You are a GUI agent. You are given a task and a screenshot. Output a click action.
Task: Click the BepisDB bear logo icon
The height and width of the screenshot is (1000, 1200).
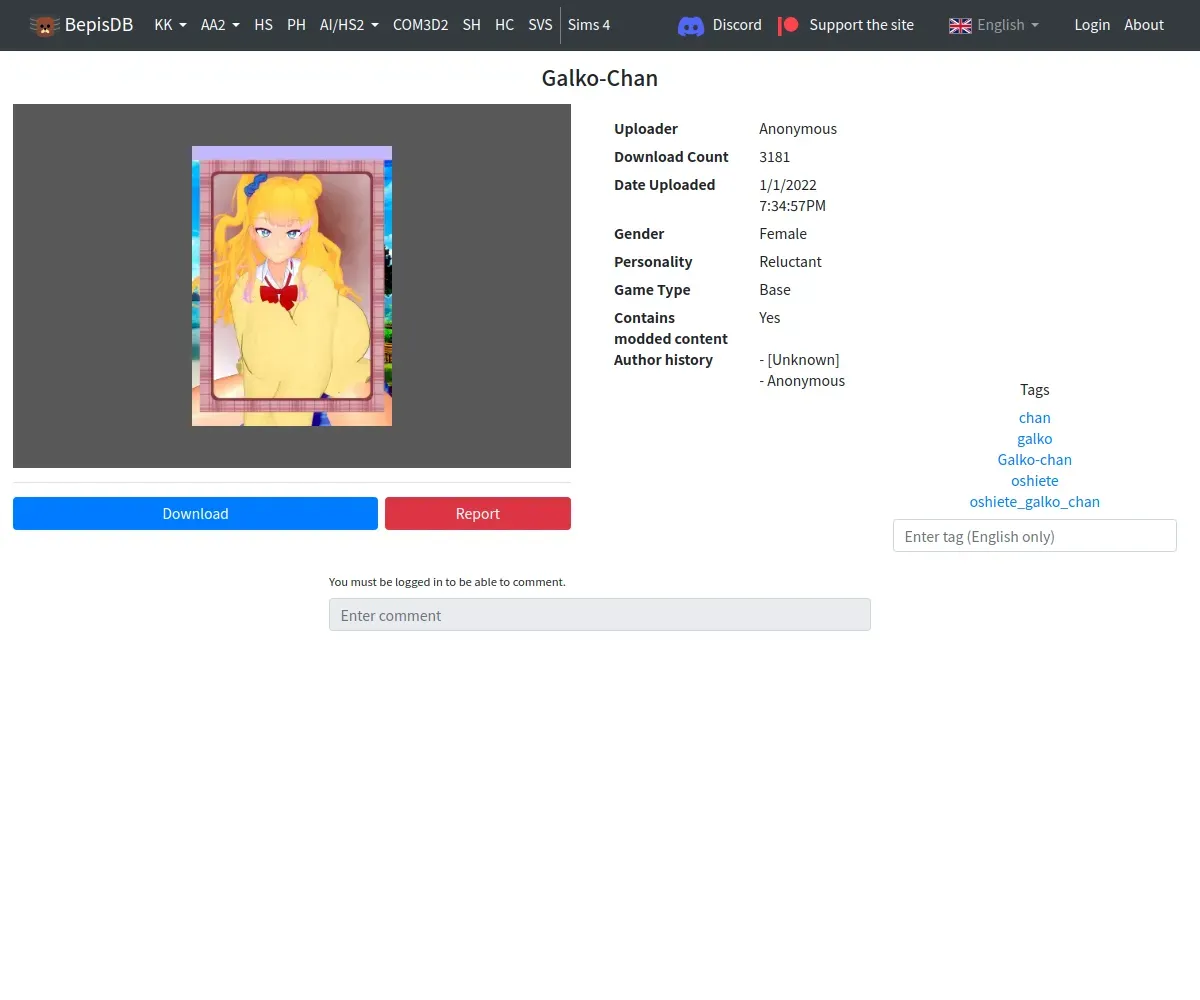44,25
